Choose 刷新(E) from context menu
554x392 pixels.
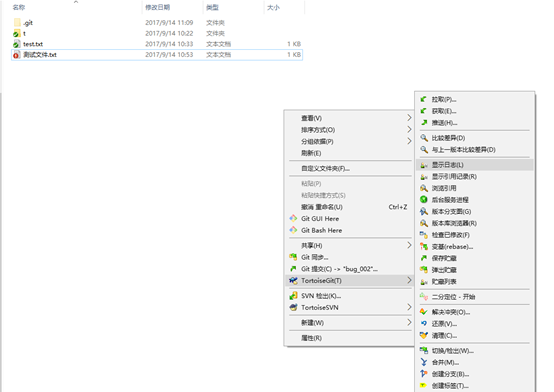pyautogui.click(x=349, y=153)
